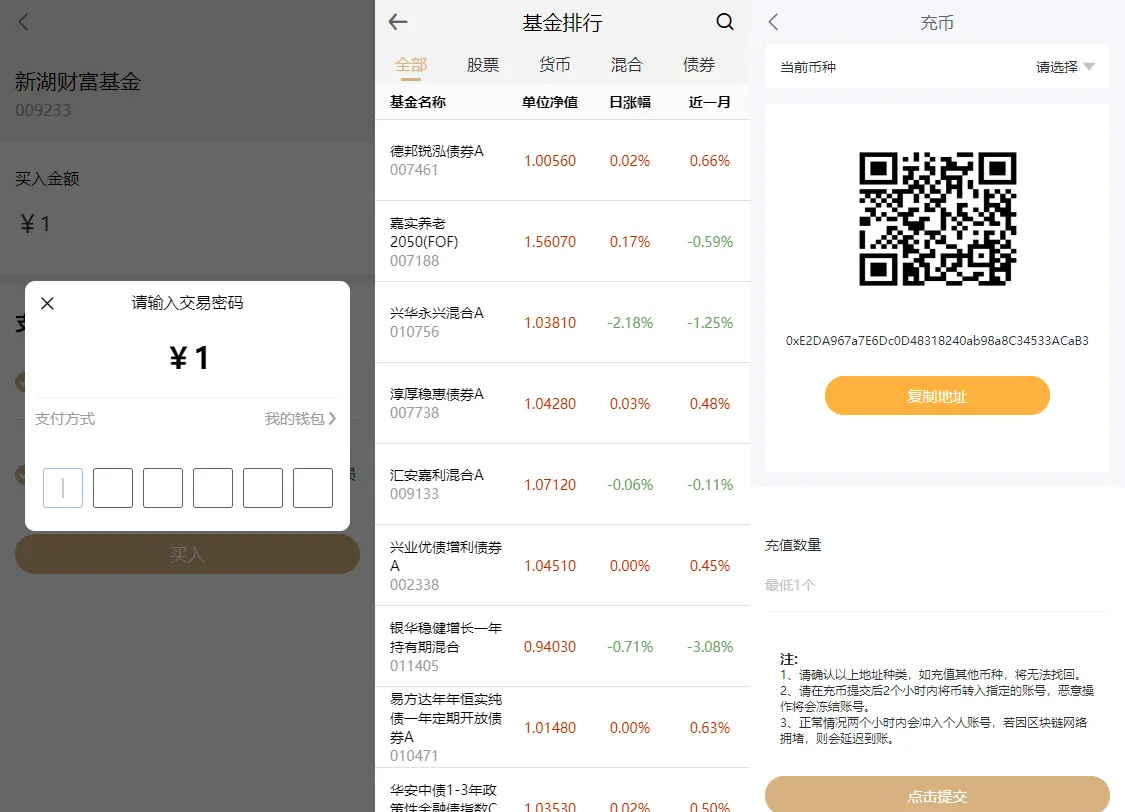Image resolution: width=1125 pixels, height=812 pixels.
Task: Focus the 充值数量 field showing 最低1个
Action: [937, 585]
